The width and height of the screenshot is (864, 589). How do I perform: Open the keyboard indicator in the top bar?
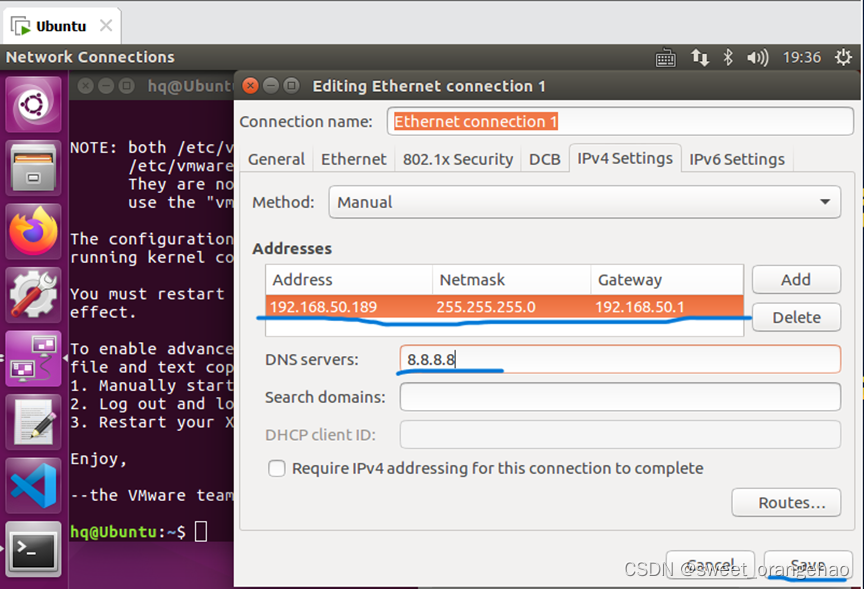tap(665, 57)
